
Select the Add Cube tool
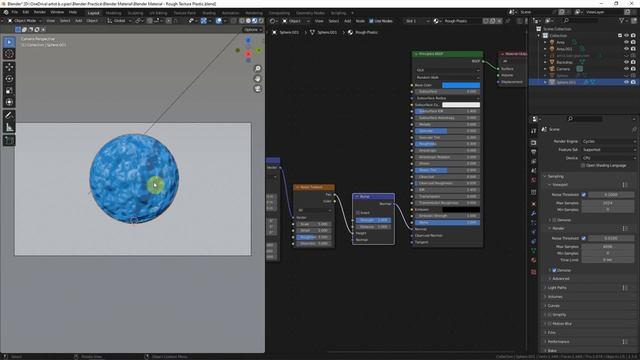tap(9, 140)
